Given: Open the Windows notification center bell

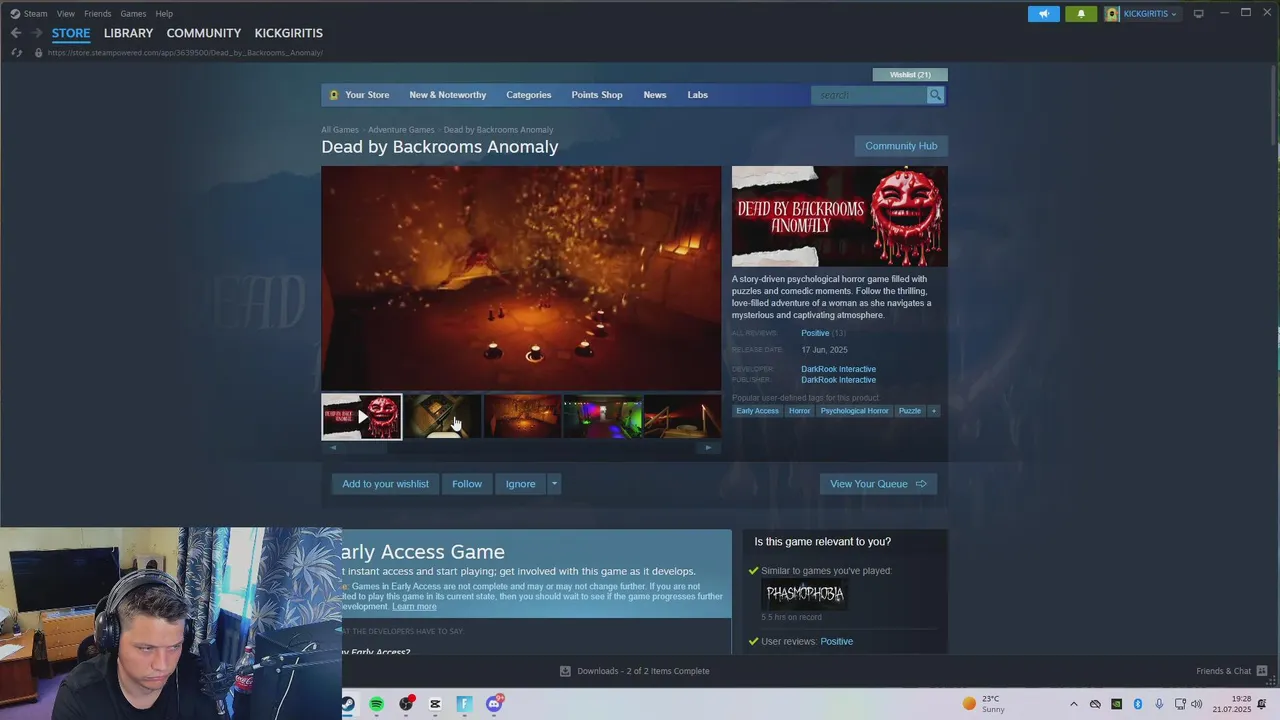Looking at the screenshot, I should [x=1262, y=704].
